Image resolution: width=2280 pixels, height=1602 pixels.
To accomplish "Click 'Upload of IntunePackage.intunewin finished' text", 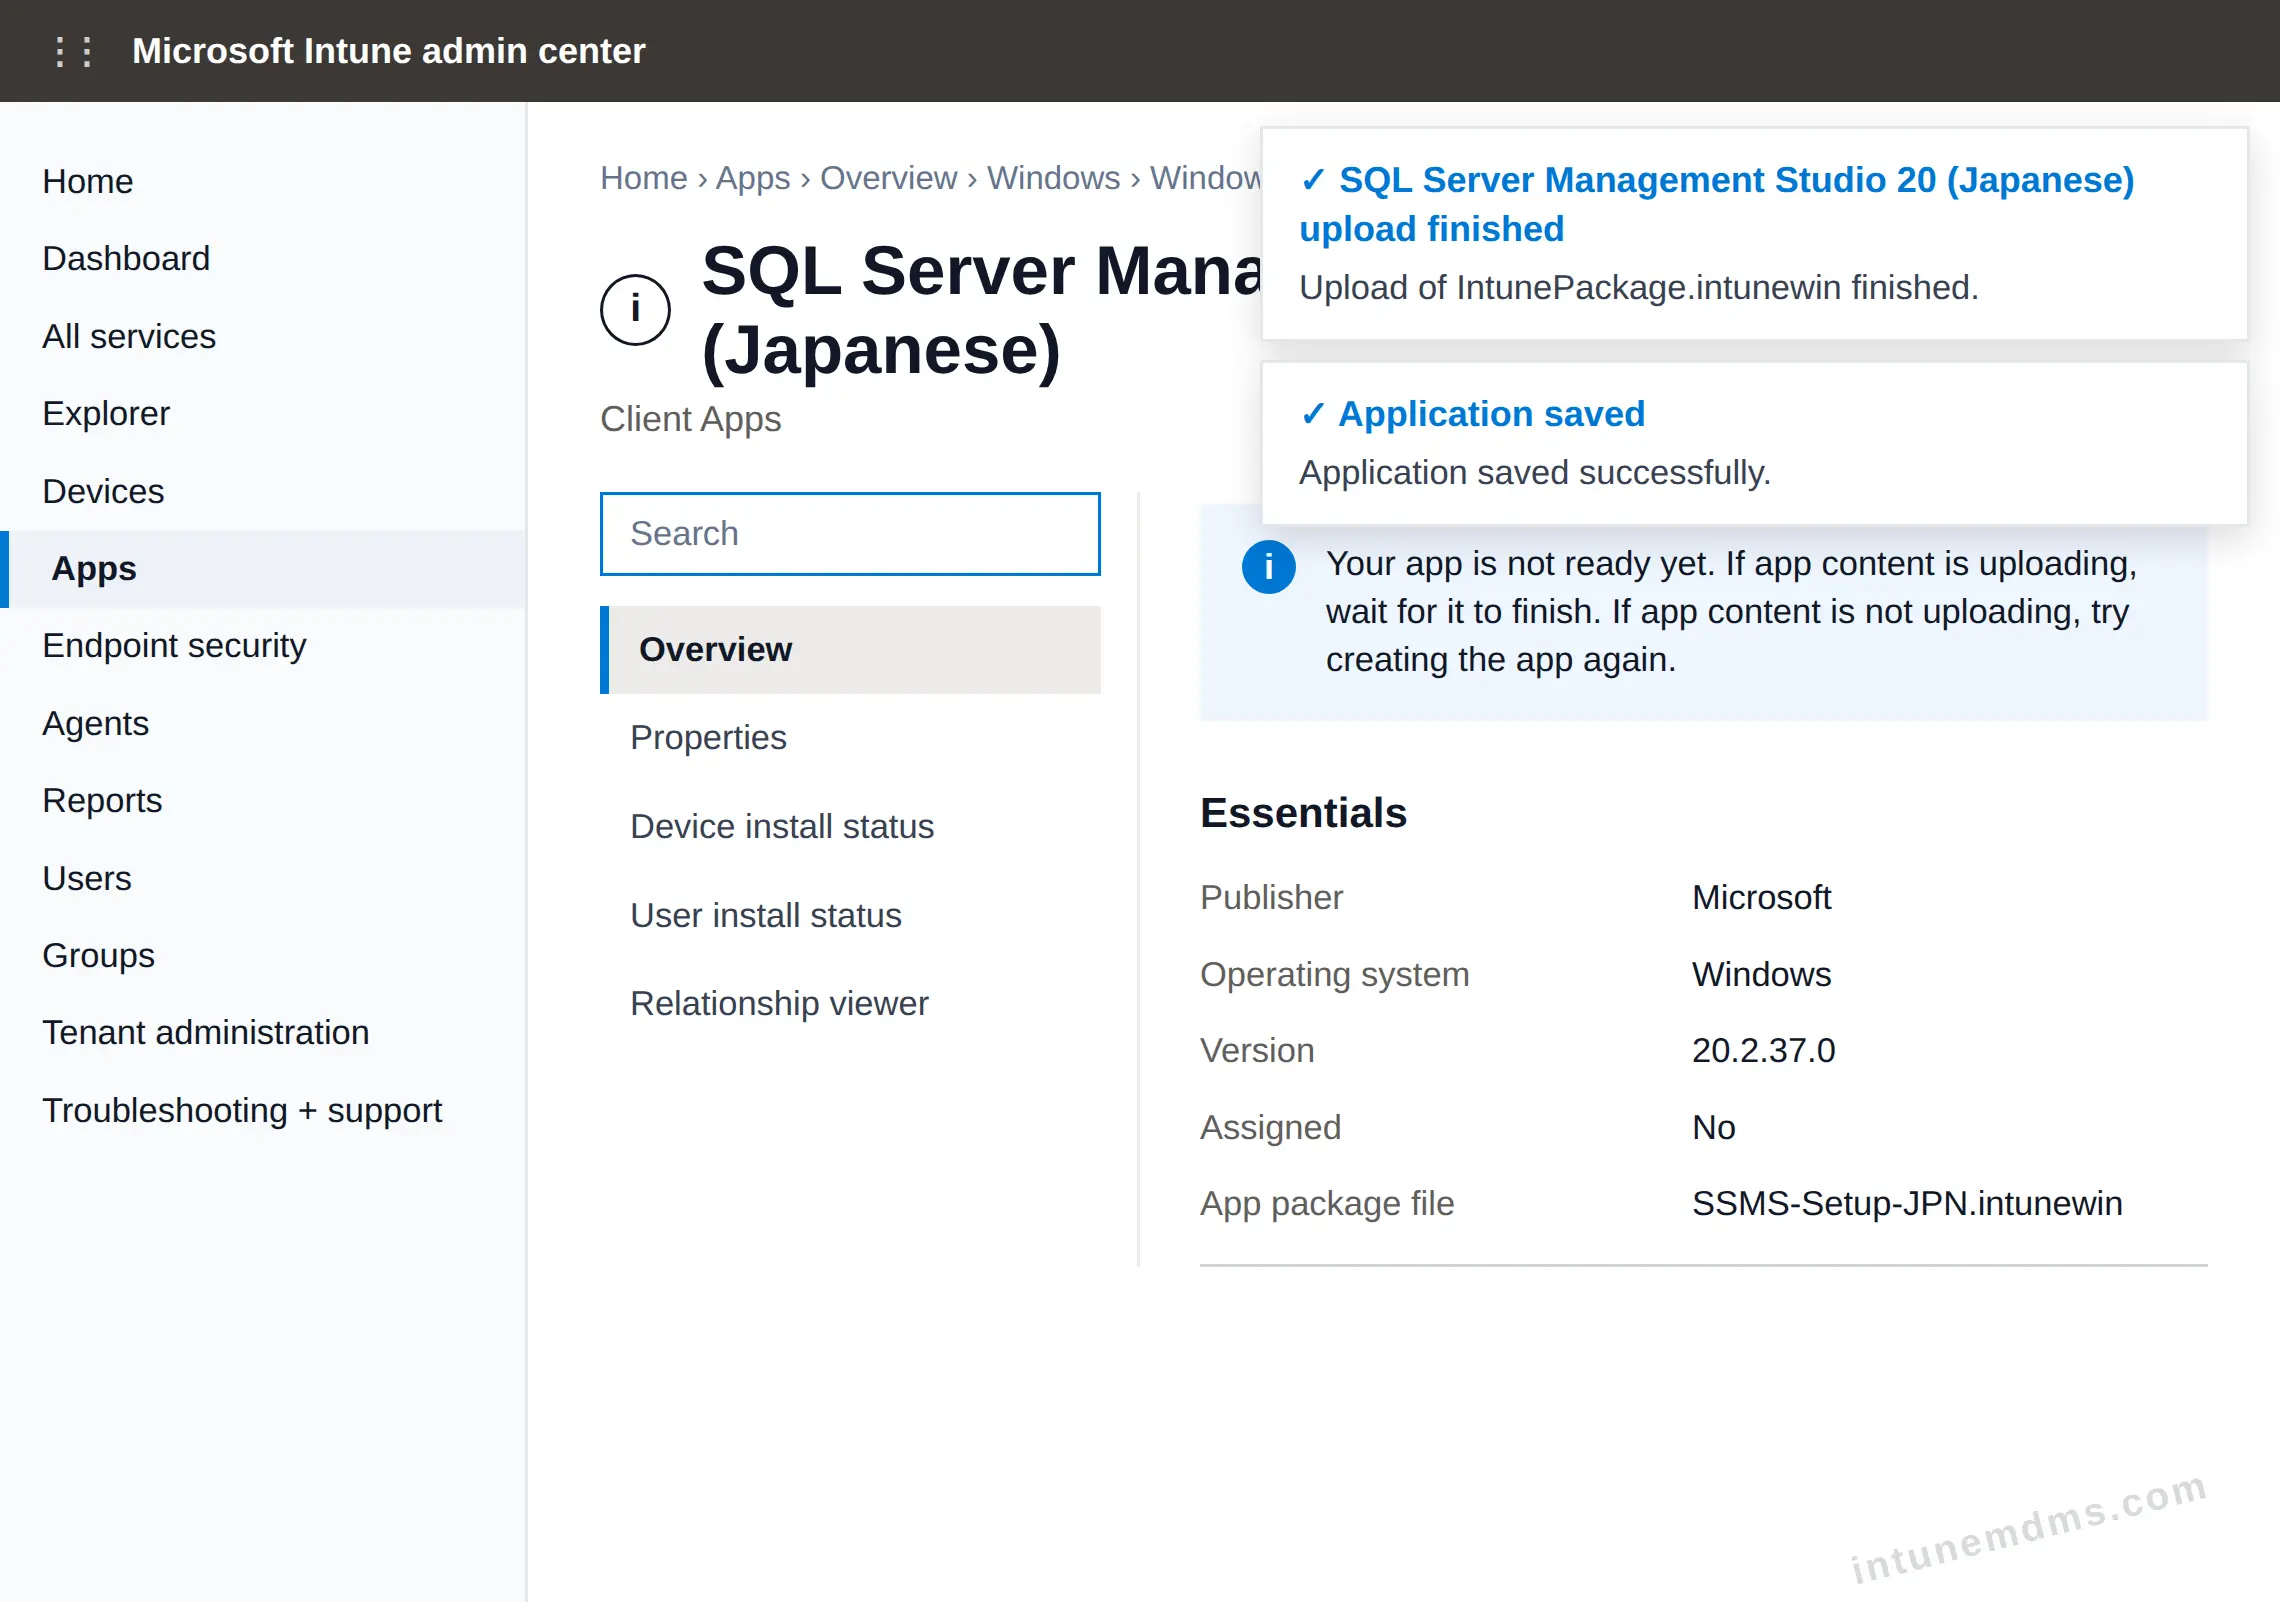I will 1638,288.
